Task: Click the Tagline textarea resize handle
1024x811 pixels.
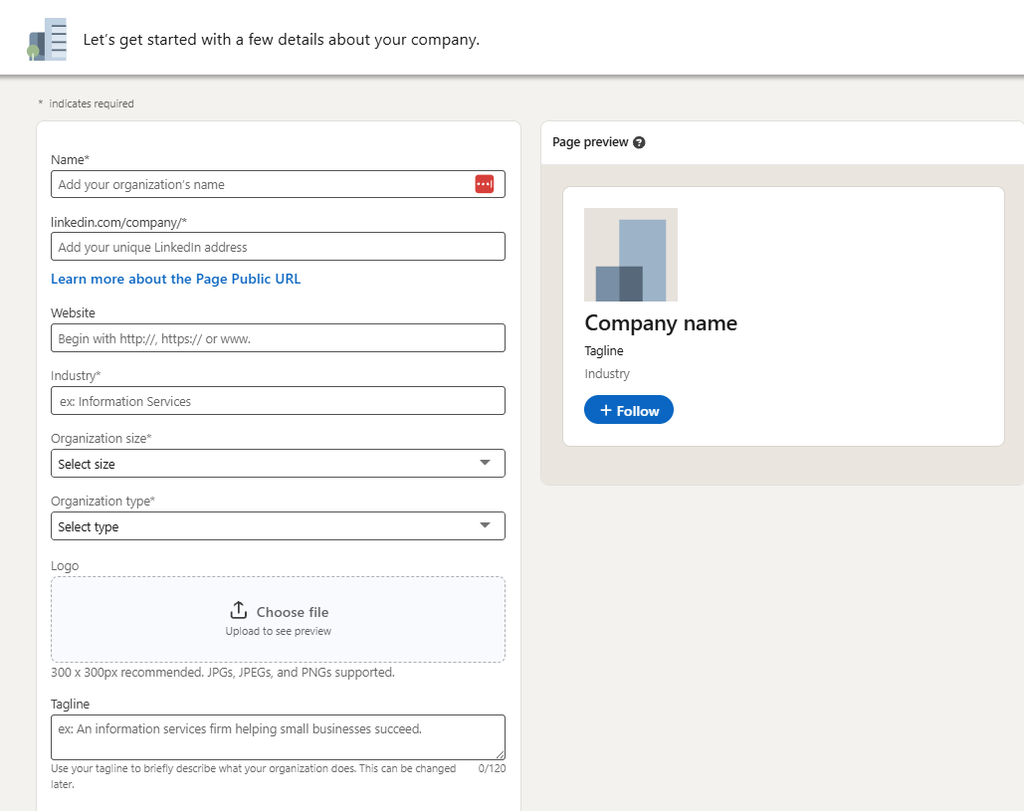Action: (500, 754)
